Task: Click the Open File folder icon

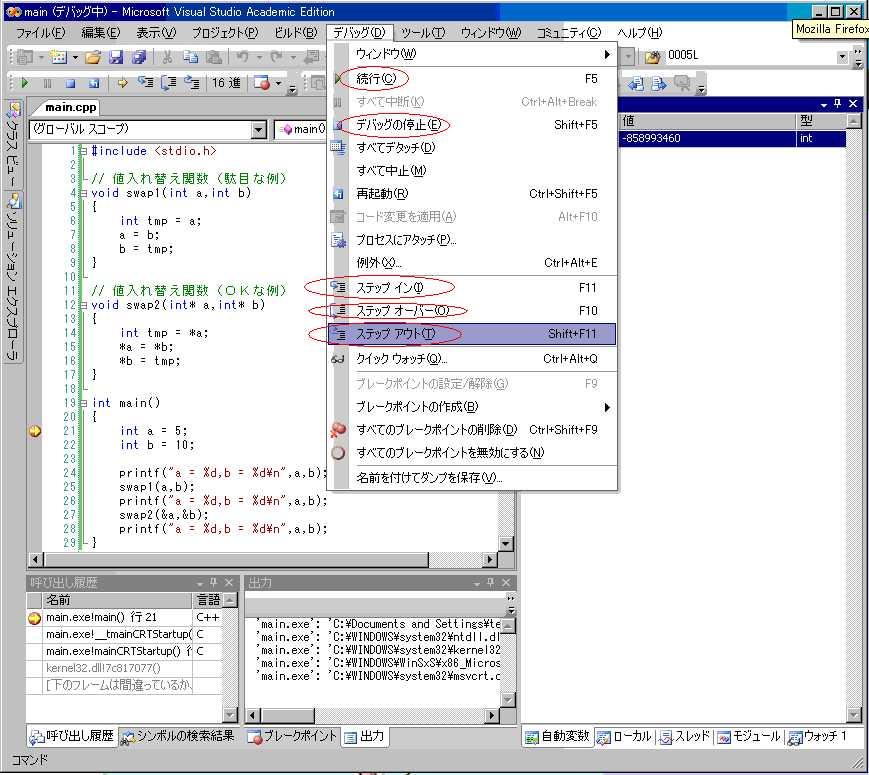Action: [x=93, y=57]
